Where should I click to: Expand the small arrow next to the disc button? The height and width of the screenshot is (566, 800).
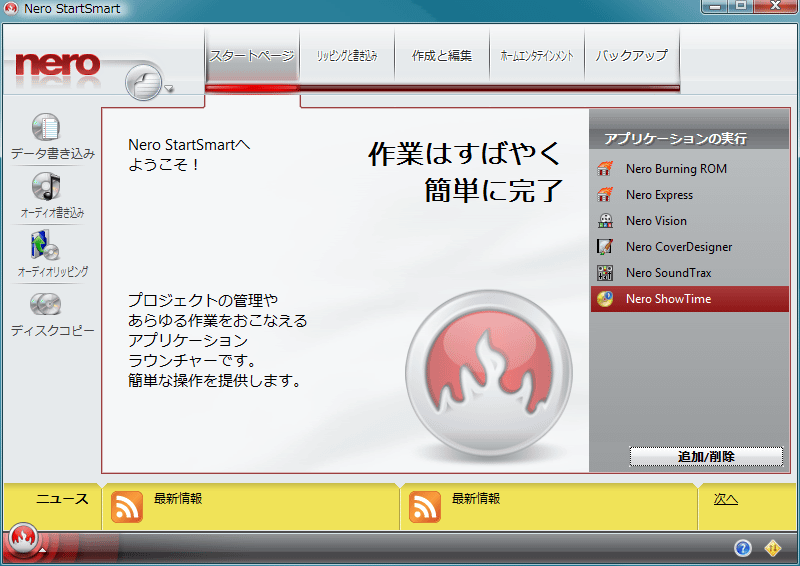click(x=169, y=89)
